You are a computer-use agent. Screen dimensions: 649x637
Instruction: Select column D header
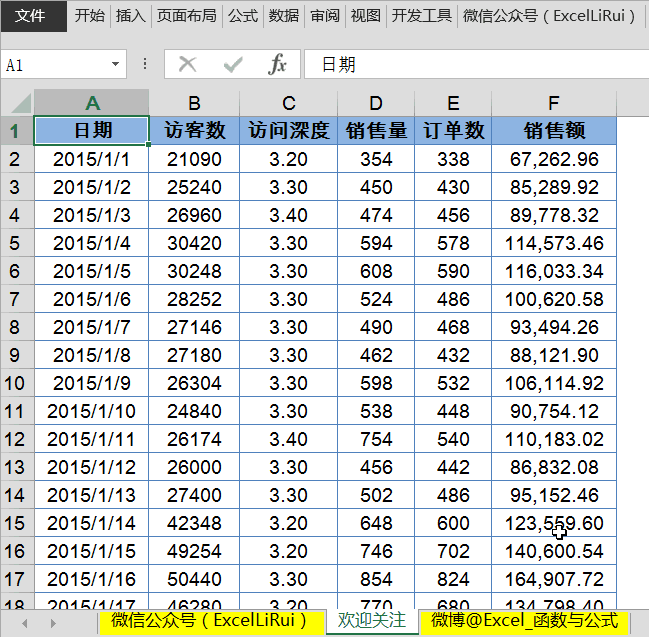point(376,103)
